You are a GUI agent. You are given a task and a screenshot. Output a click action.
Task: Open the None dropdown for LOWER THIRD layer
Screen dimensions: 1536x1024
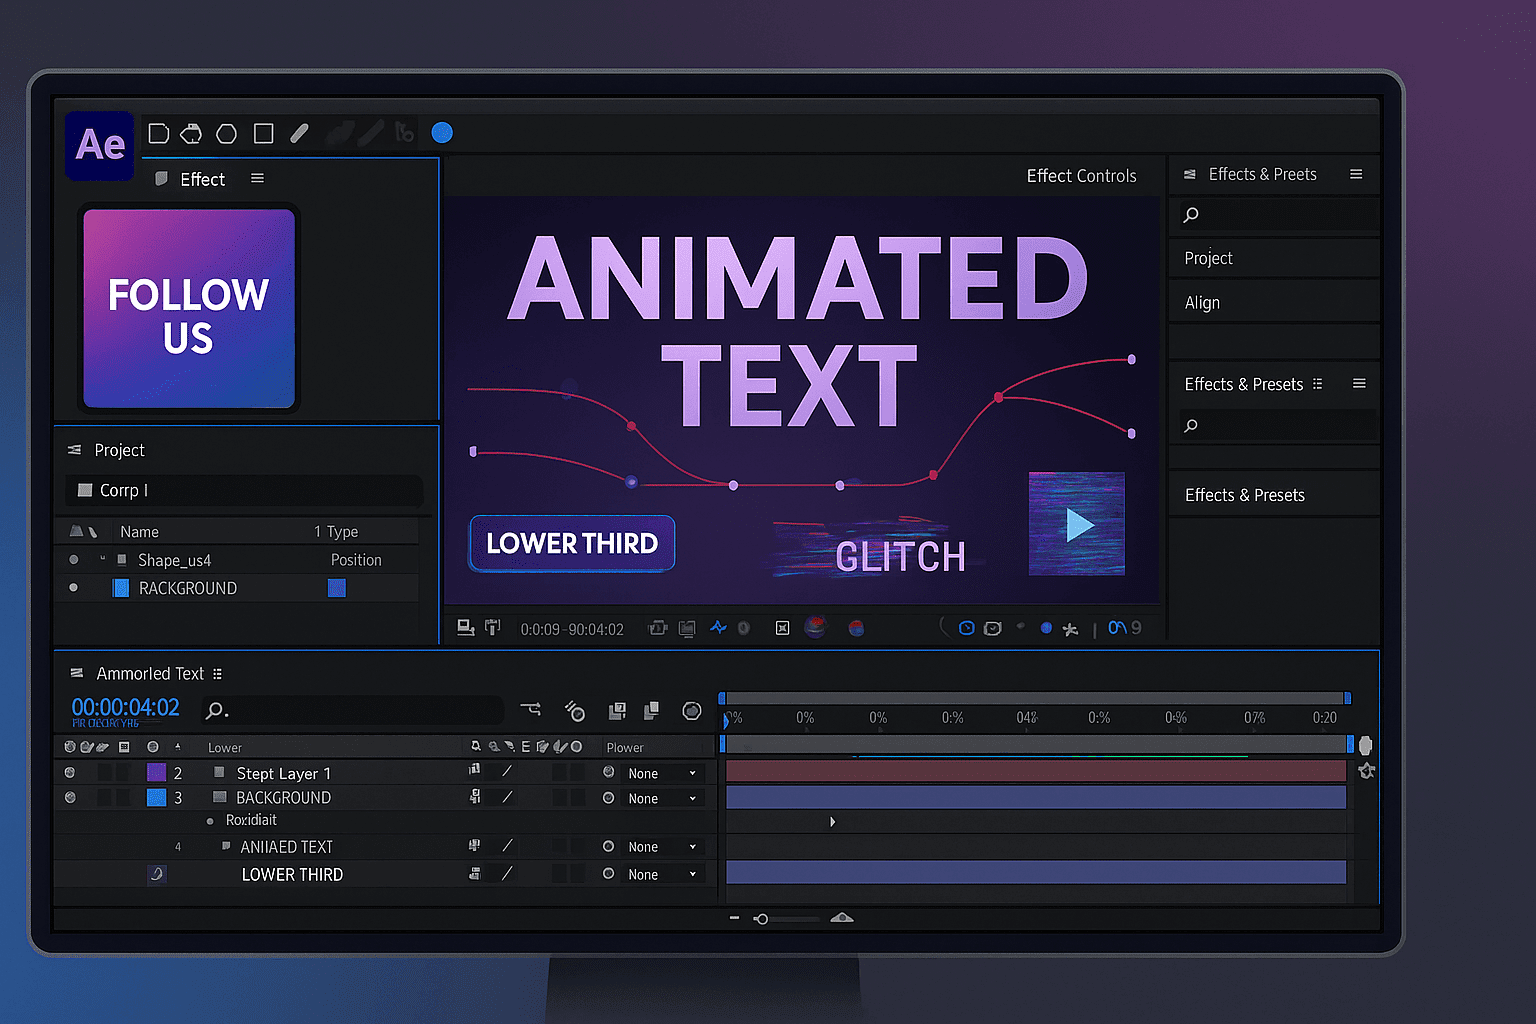pyautogui.click(x=662, y=873)
